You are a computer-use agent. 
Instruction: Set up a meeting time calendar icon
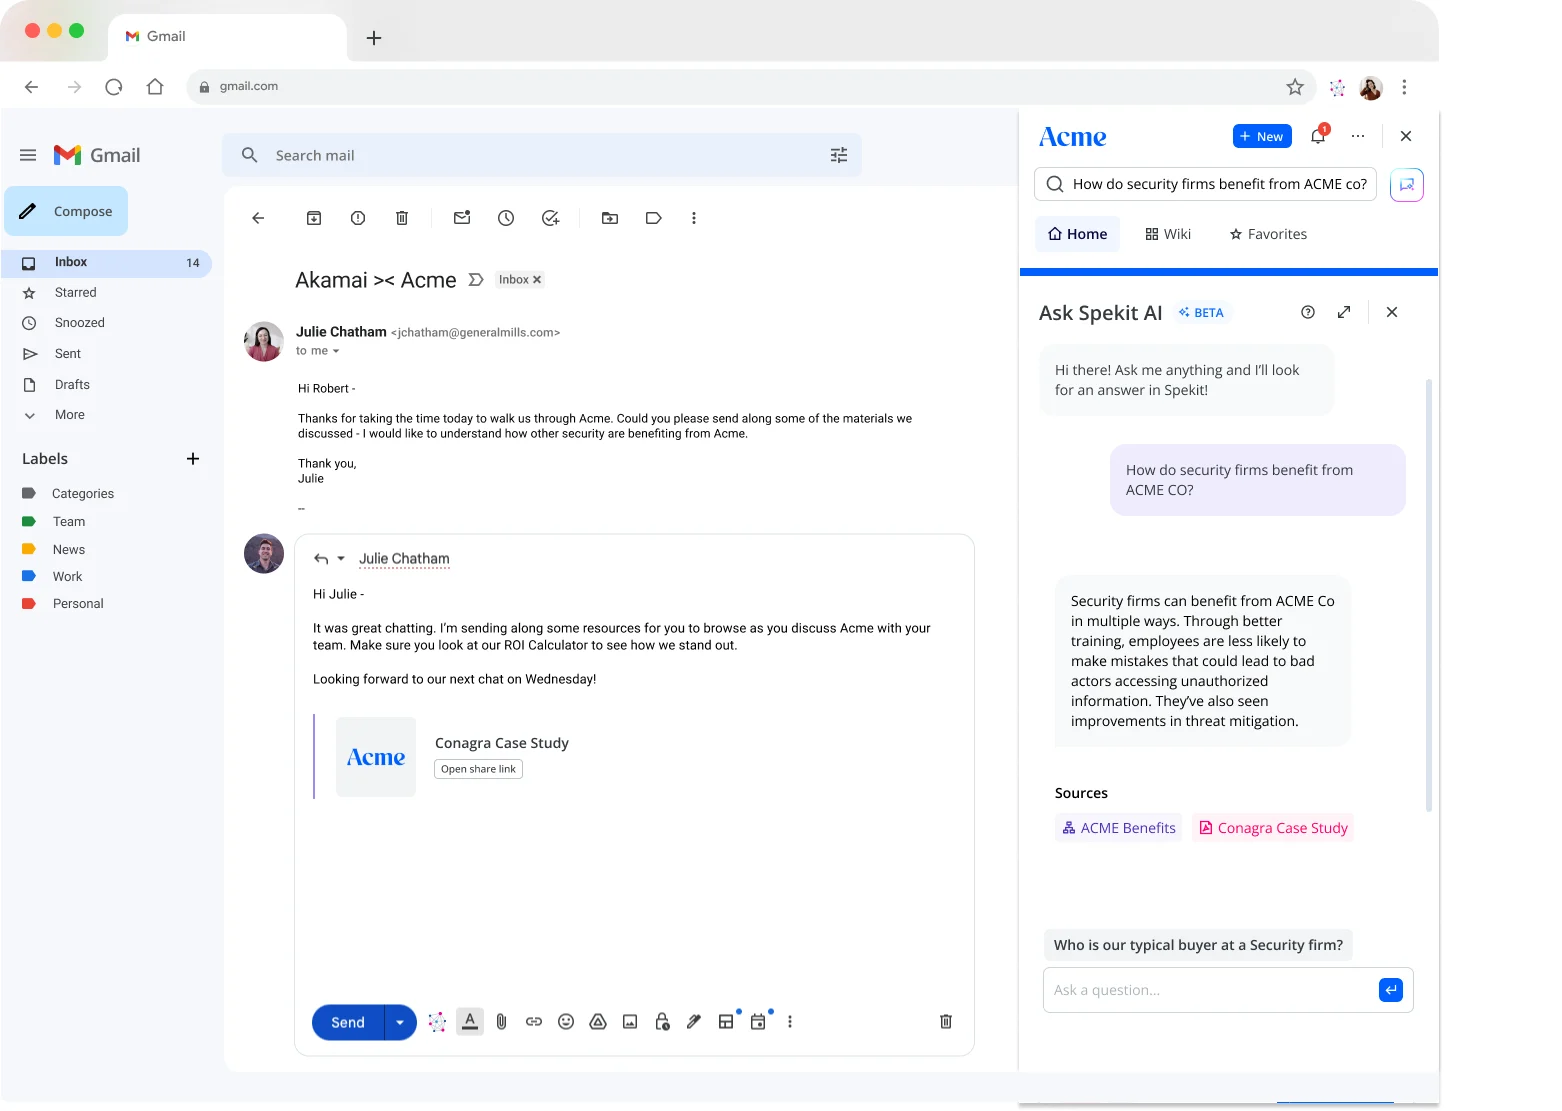point(758,1022)
